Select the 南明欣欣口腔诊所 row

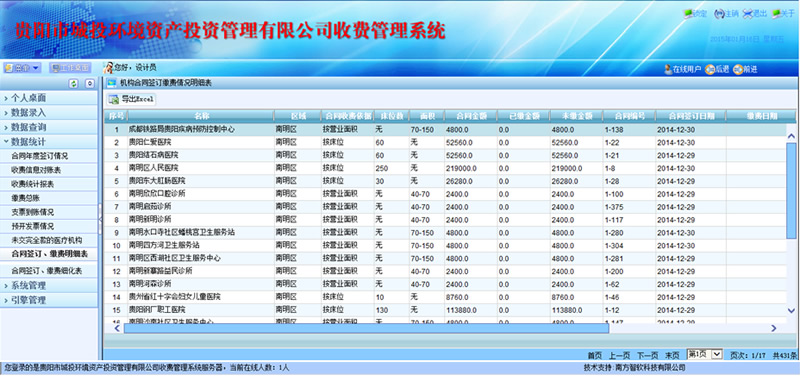[x=445, y=194]
